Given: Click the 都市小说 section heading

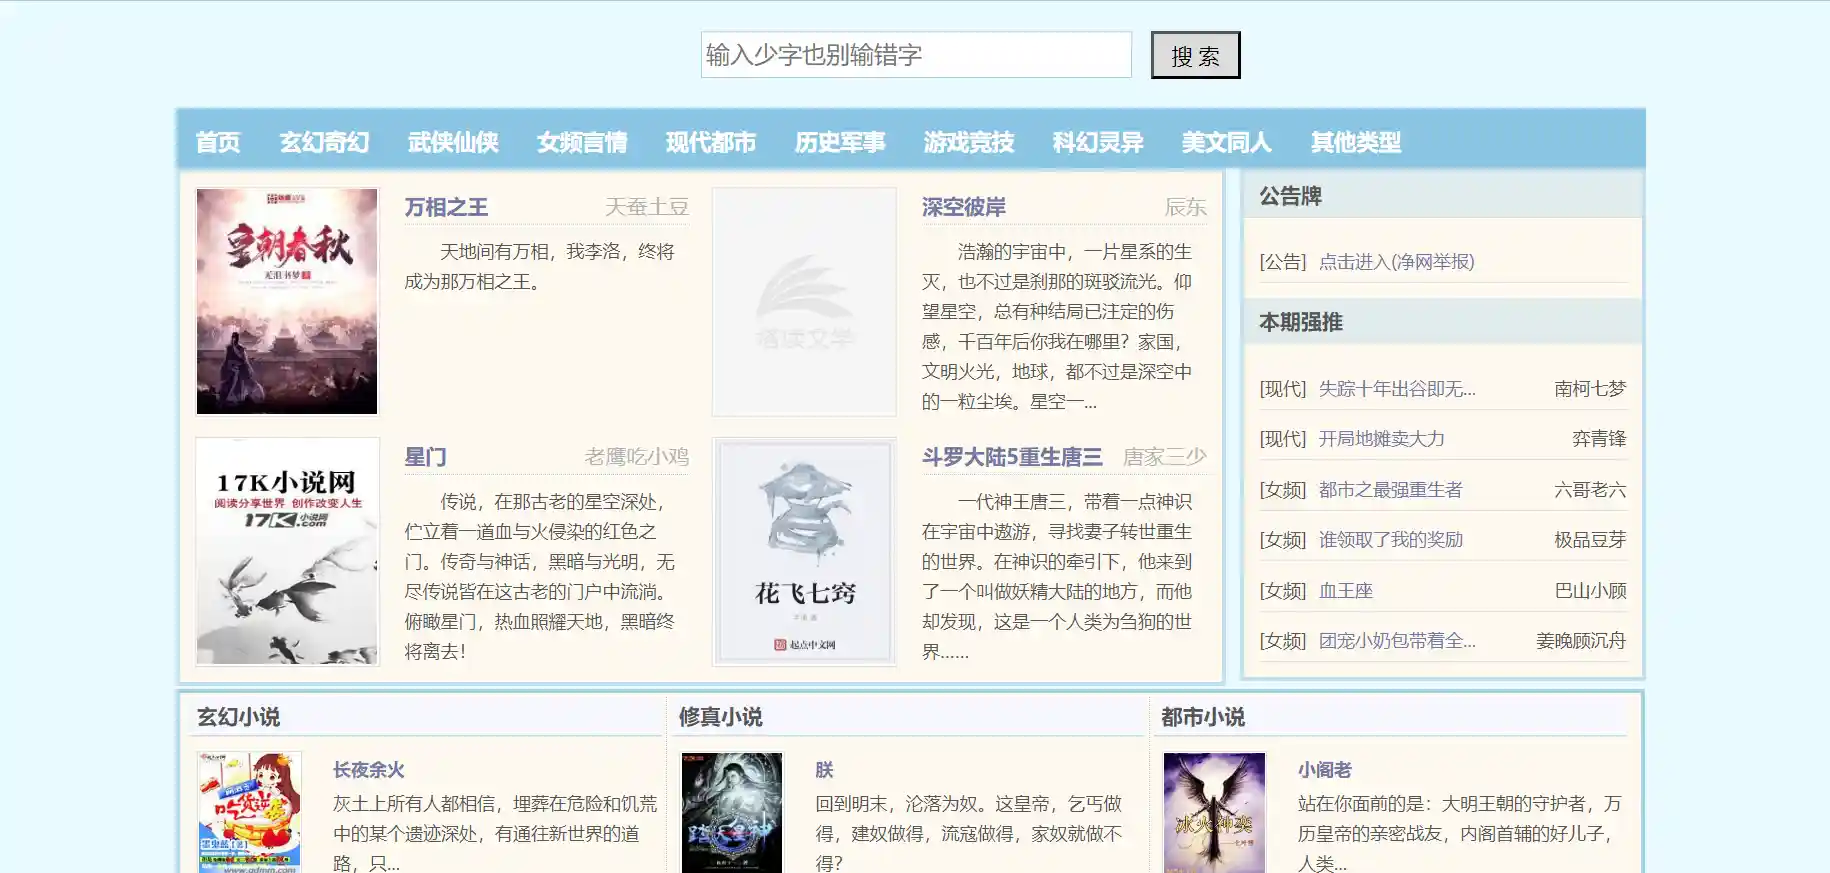Looking at the screenshot, I should (x=1203, y=717).
